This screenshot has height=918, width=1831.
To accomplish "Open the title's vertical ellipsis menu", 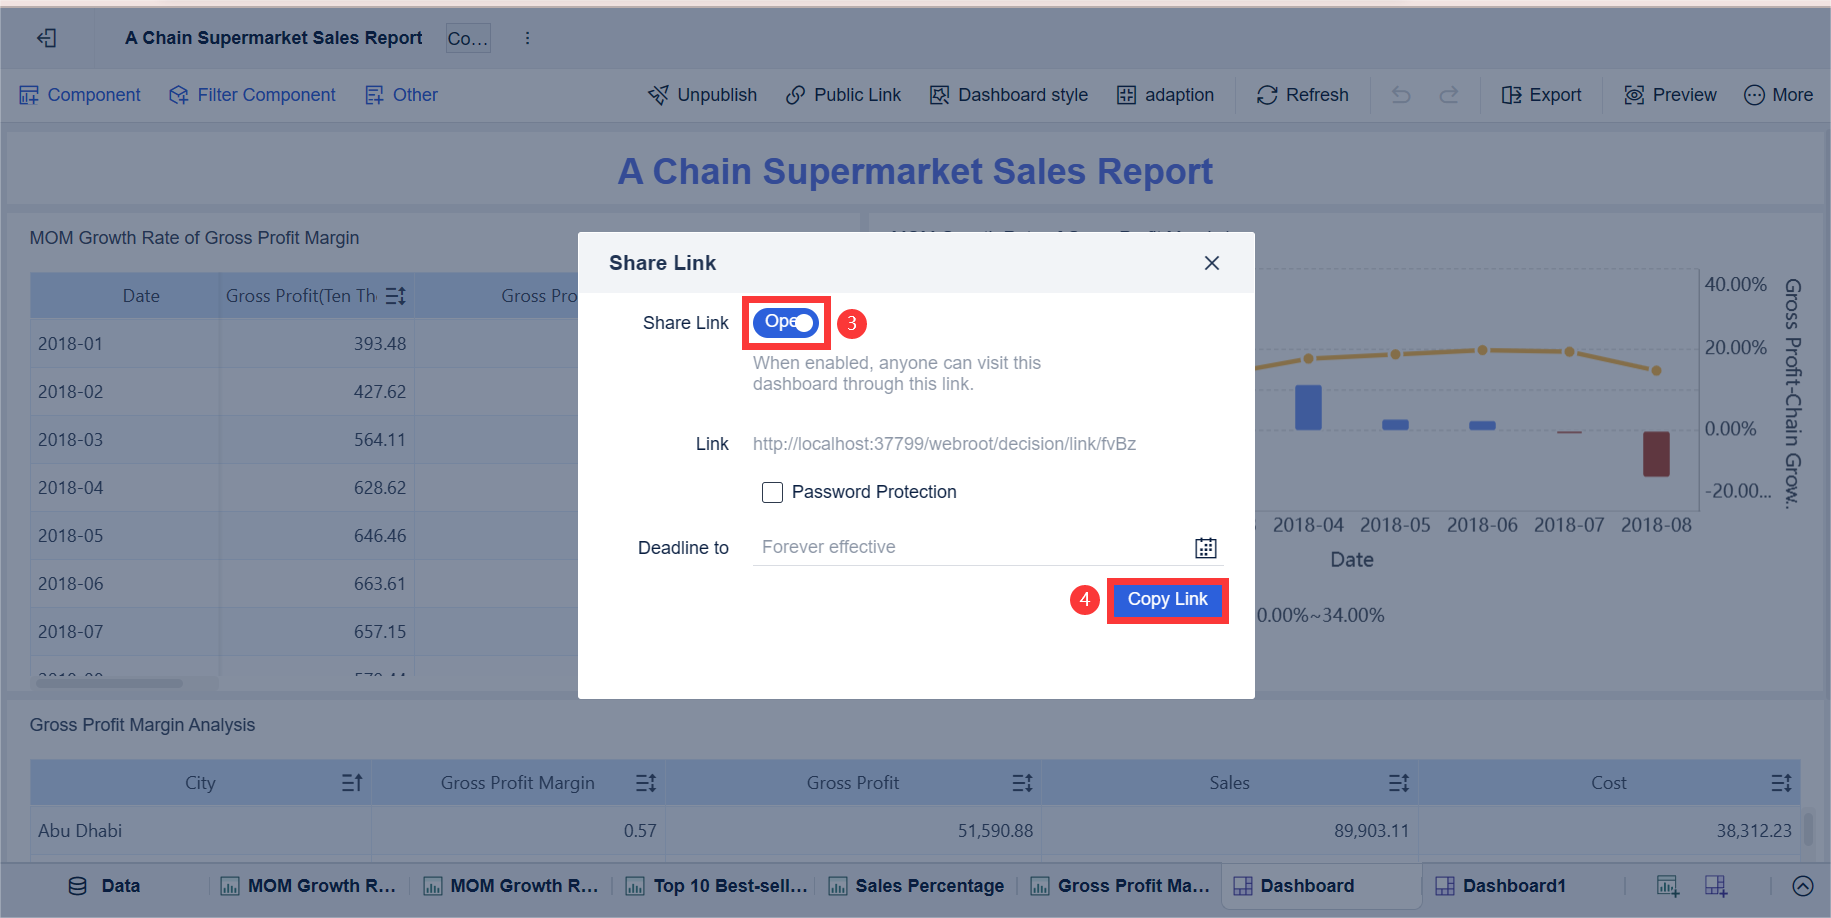I will 527,37.
